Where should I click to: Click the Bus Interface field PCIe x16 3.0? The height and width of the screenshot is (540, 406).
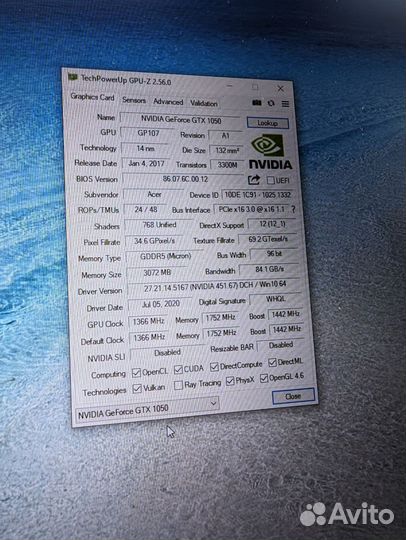pos(251,209)
